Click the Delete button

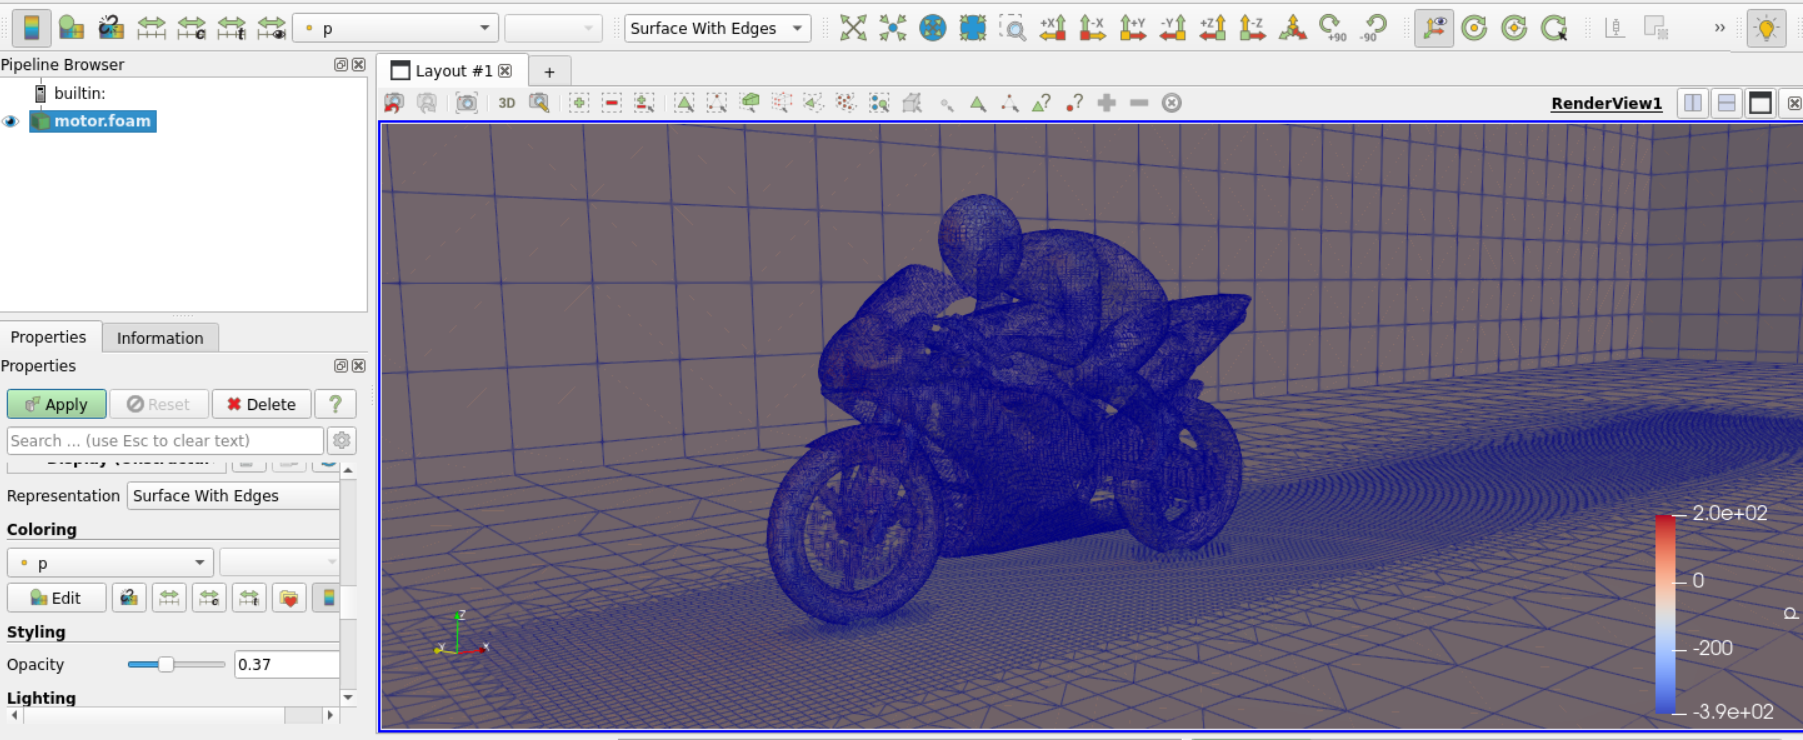261,404
